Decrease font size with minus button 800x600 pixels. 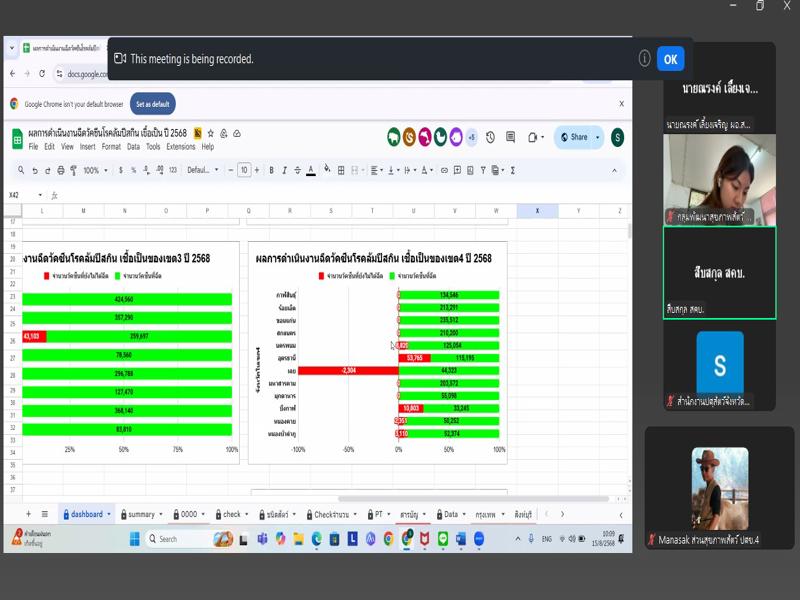tap(231, 170)
